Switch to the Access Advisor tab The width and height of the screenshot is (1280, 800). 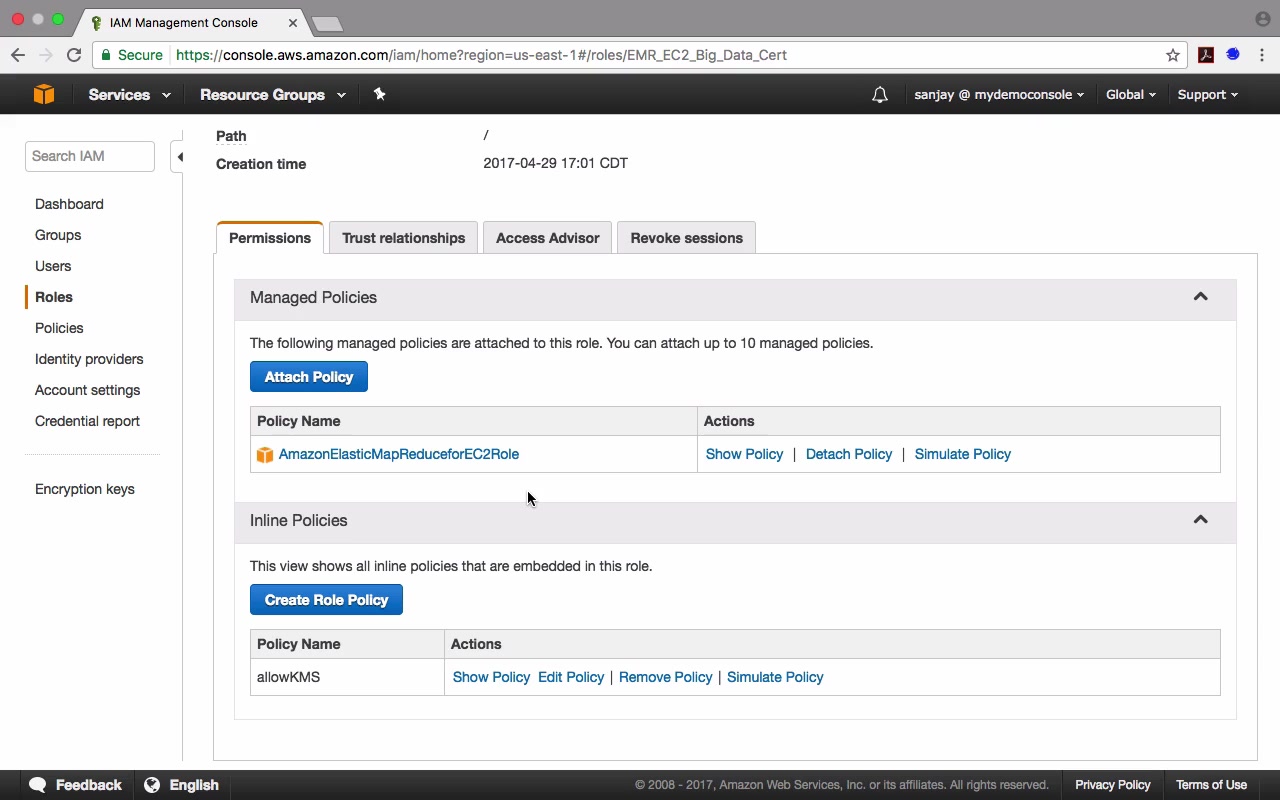547,238
